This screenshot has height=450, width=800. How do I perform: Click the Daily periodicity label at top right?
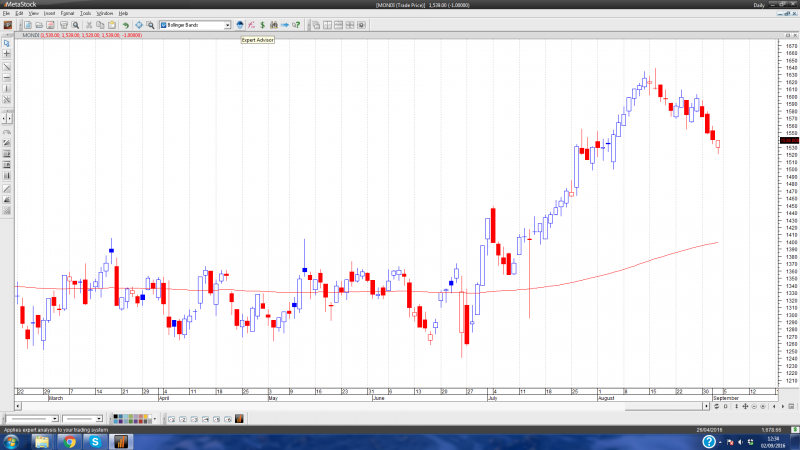pos(786,5)
